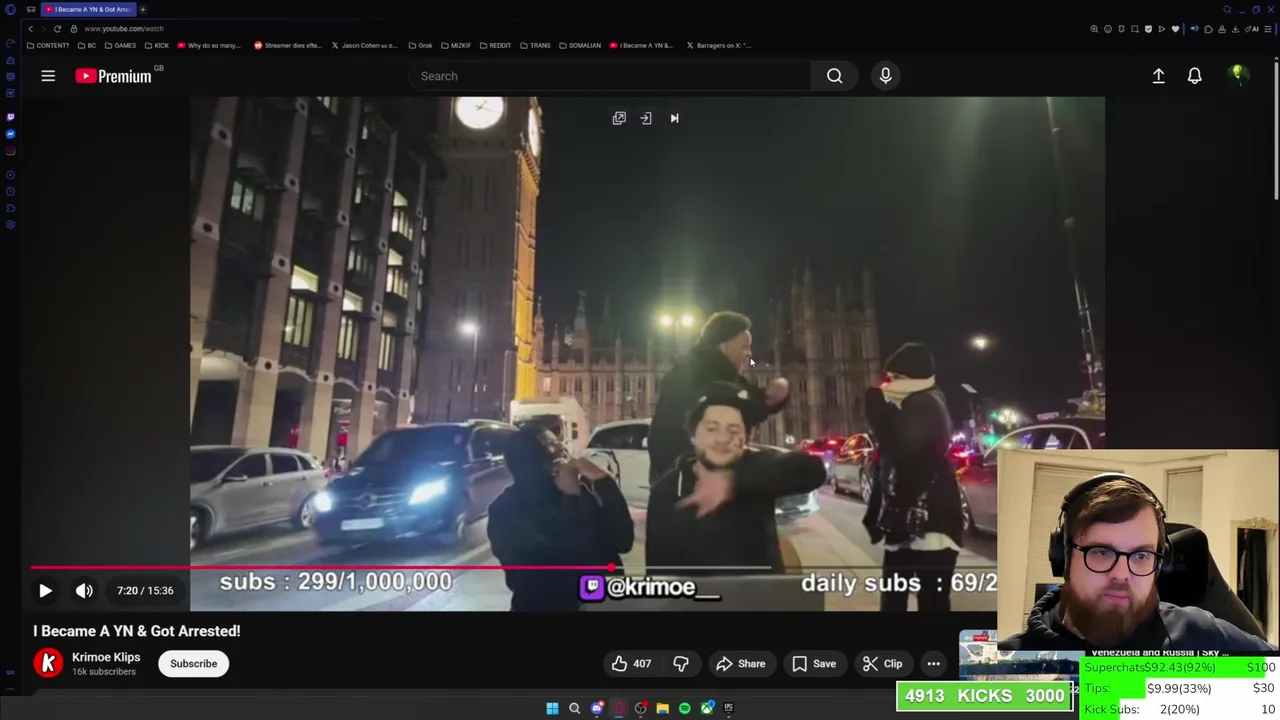Open browser easy setup sliders icon
Screen dimensions: 1280x720
point(1268,29)
